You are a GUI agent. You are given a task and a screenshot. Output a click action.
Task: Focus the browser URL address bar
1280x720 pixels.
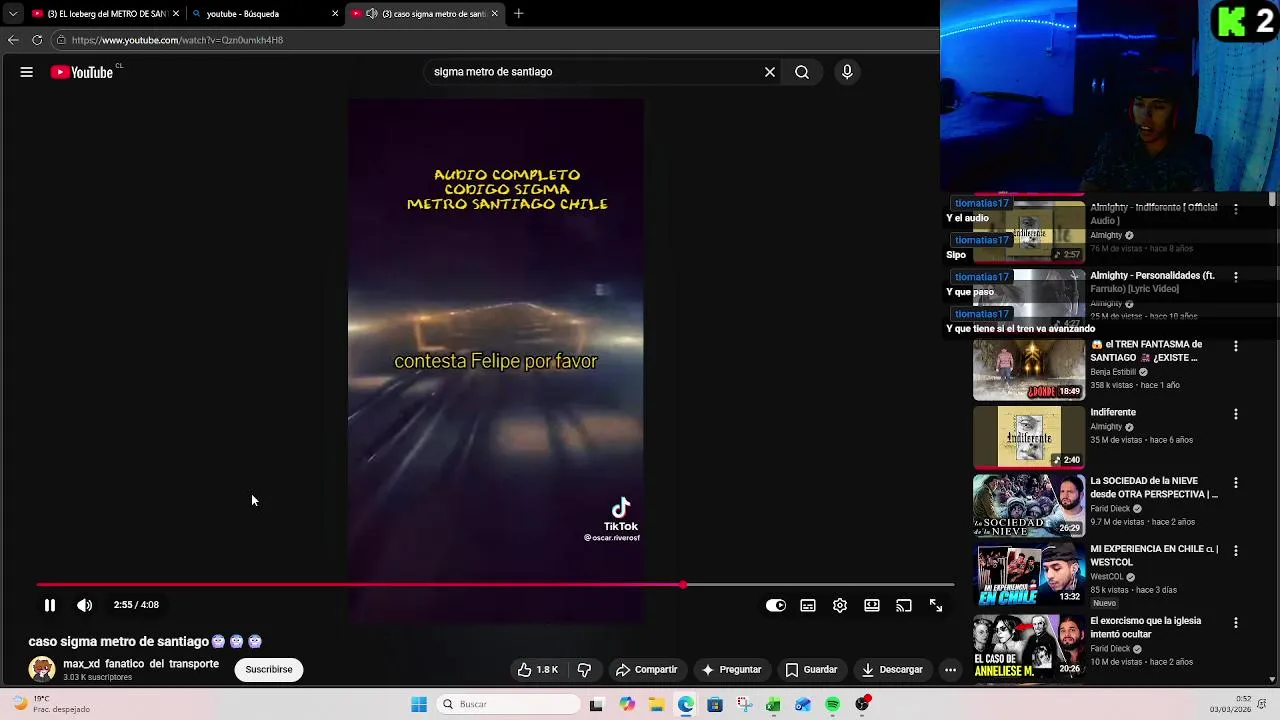click(x=495, y=40)
